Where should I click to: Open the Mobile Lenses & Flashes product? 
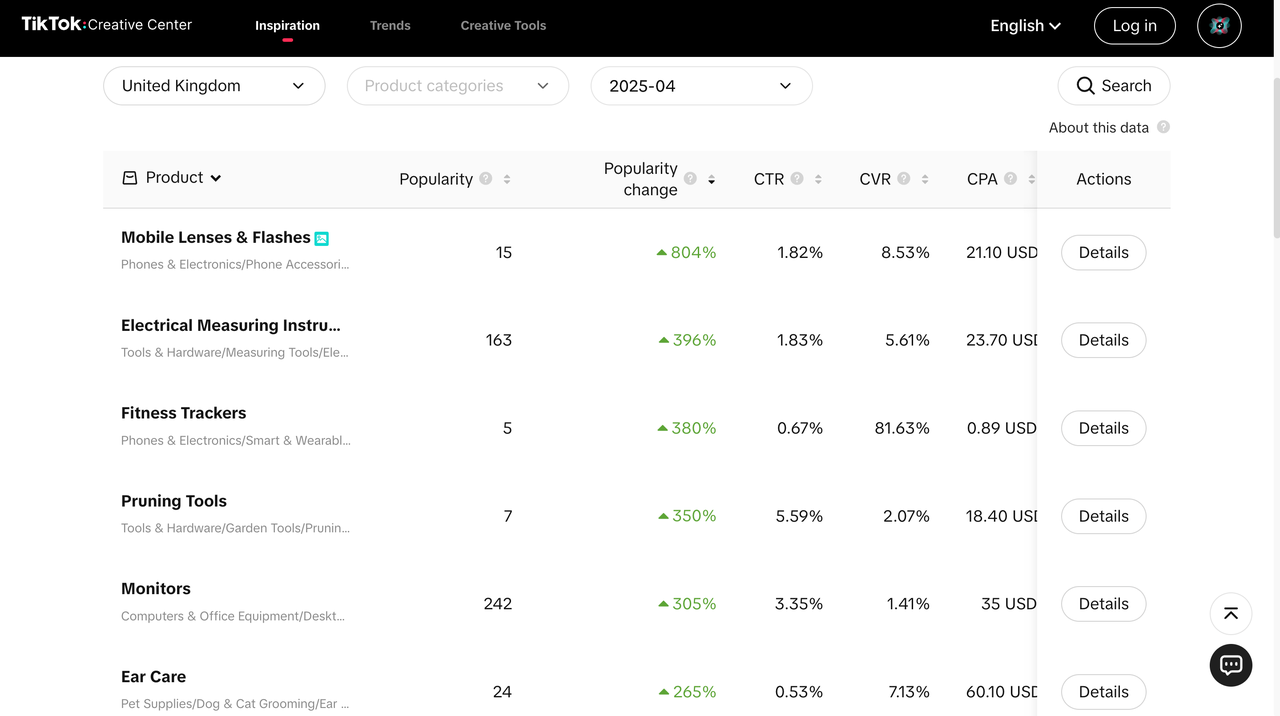click(x=215, y=237)
